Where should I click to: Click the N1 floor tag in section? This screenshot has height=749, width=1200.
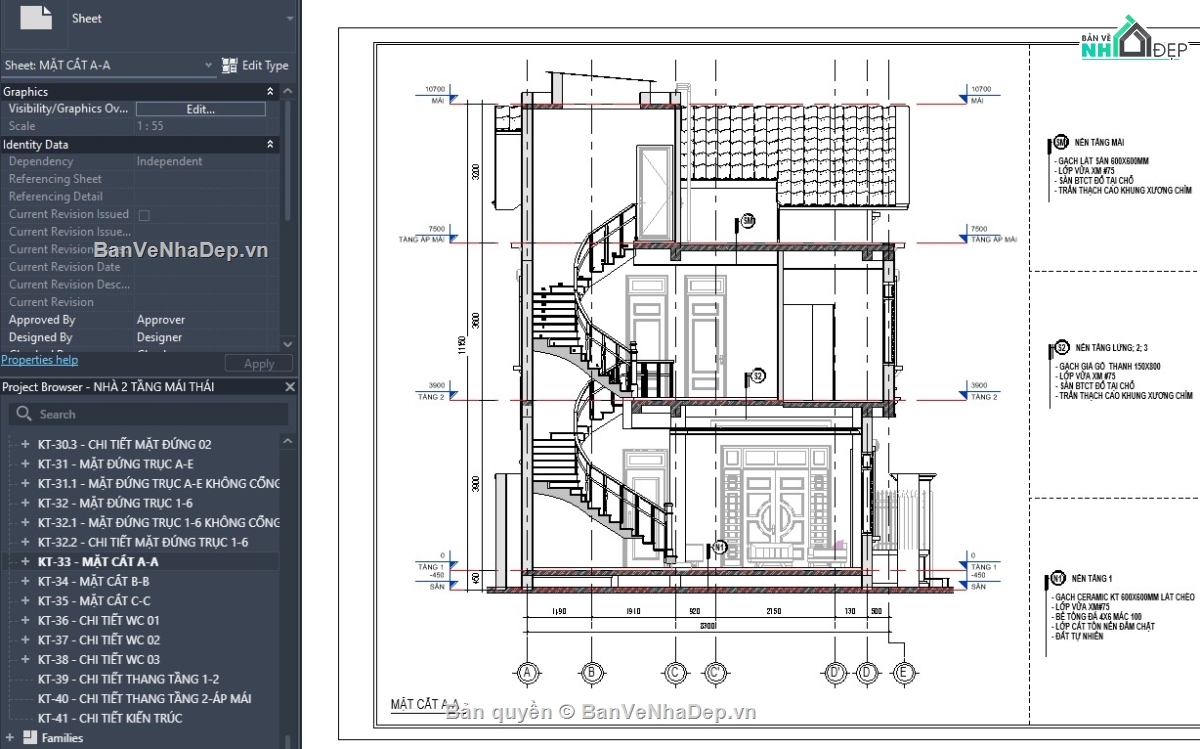click(719, 548)
